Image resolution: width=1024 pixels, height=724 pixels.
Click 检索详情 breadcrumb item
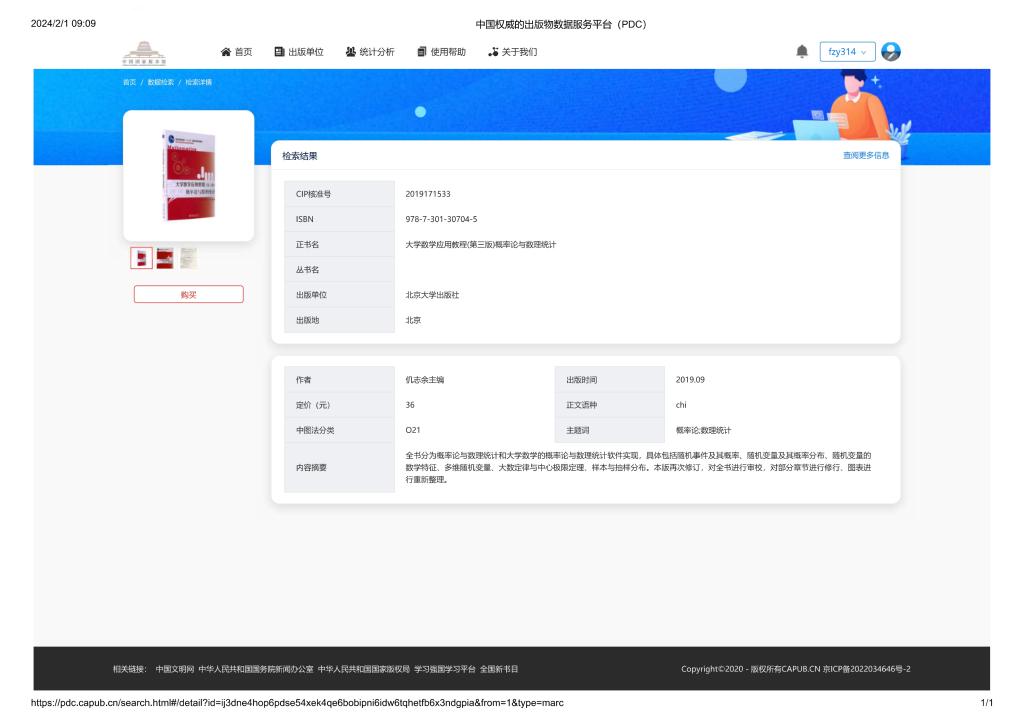199,82
